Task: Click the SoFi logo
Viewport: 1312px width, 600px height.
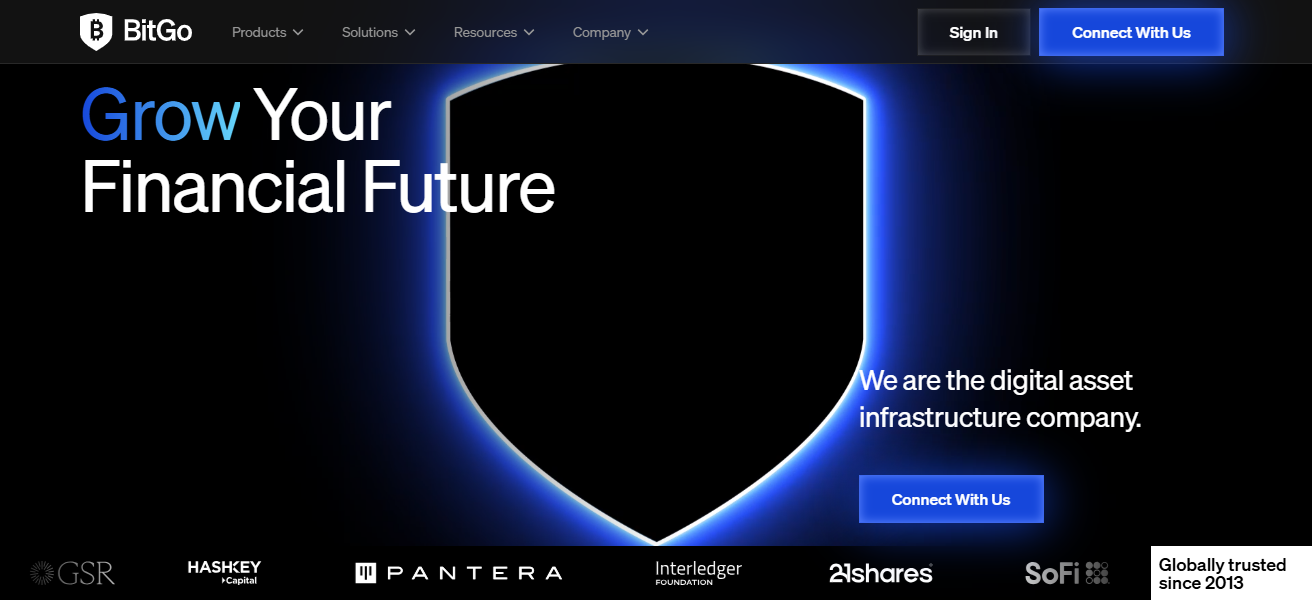Action: [1066, 573]
